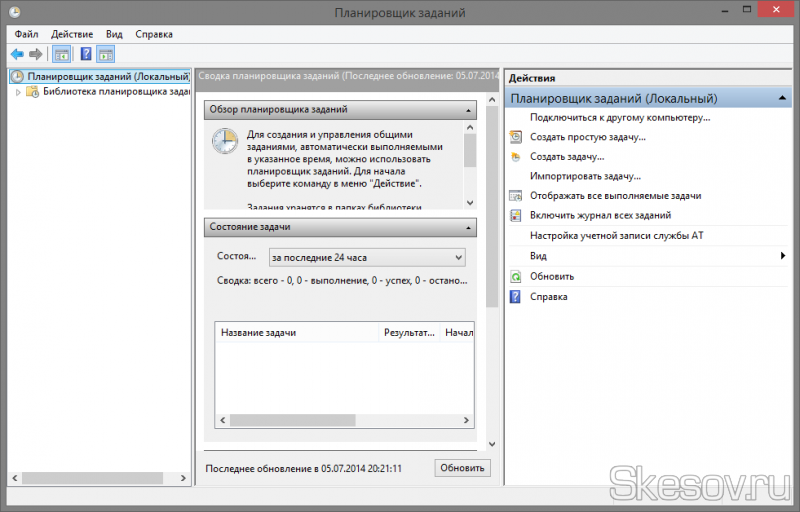Open the Справка menu in the menu bar
The width and height of the screenshot is (800, 512).
154,34
